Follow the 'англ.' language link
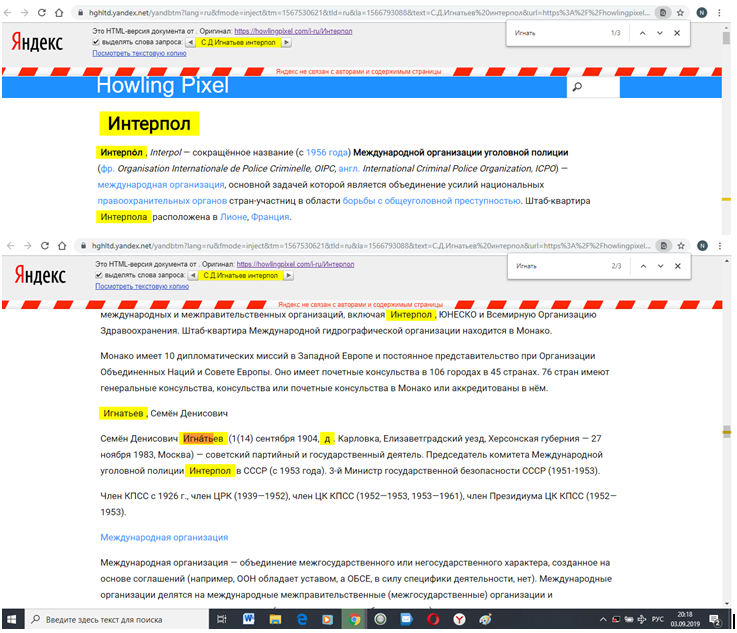The width and height of the screenshot is (737, 633). (x=349, y=169)
